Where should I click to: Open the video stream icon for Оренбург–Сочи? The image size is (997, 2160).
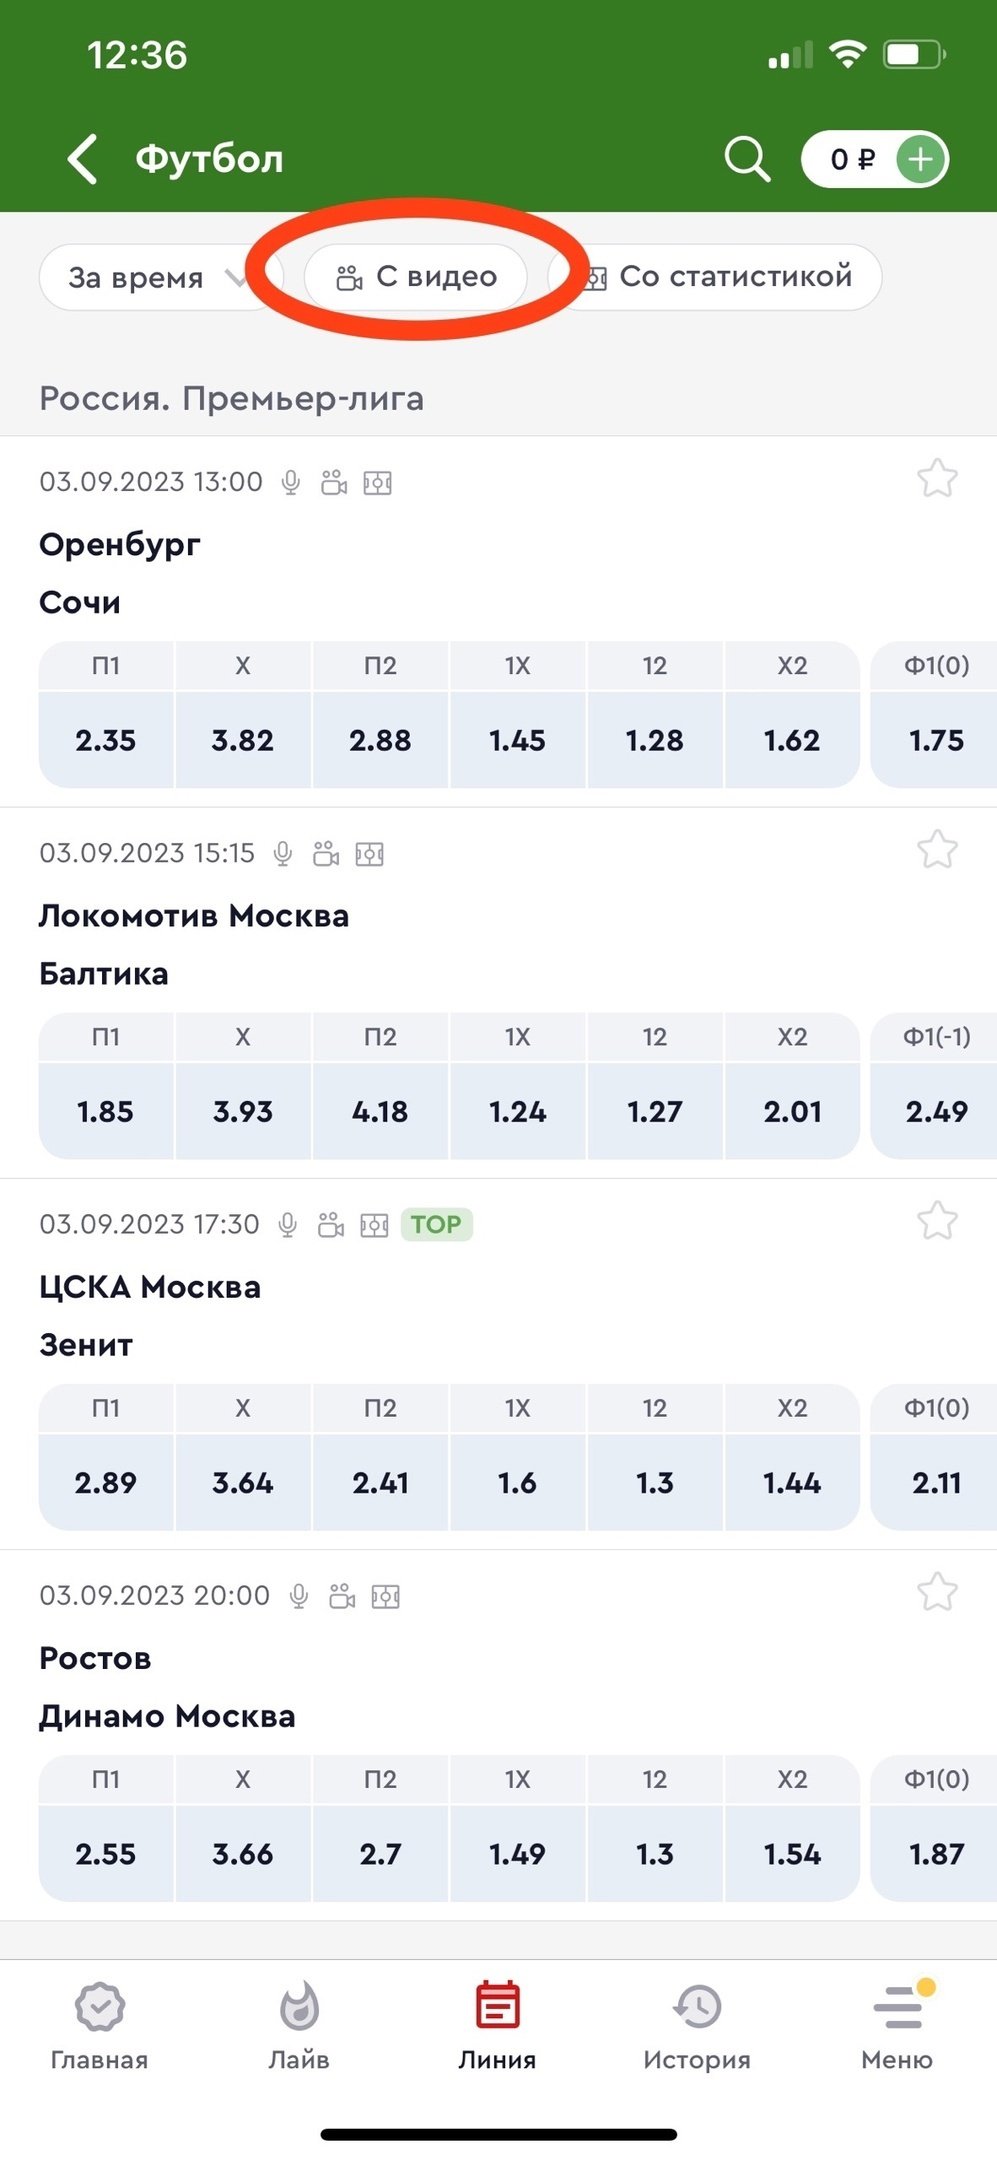point(334,483)
